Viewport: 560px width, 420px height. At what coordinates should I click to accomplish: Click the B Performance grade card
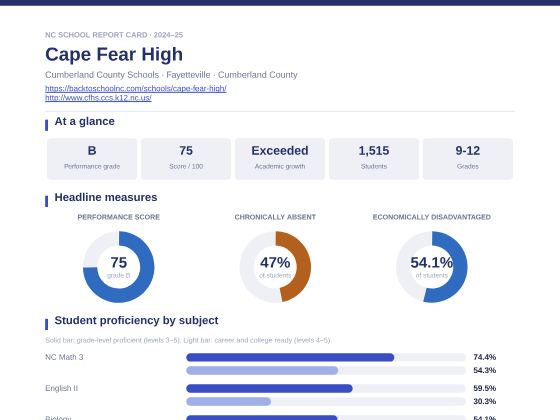[92, 159]
